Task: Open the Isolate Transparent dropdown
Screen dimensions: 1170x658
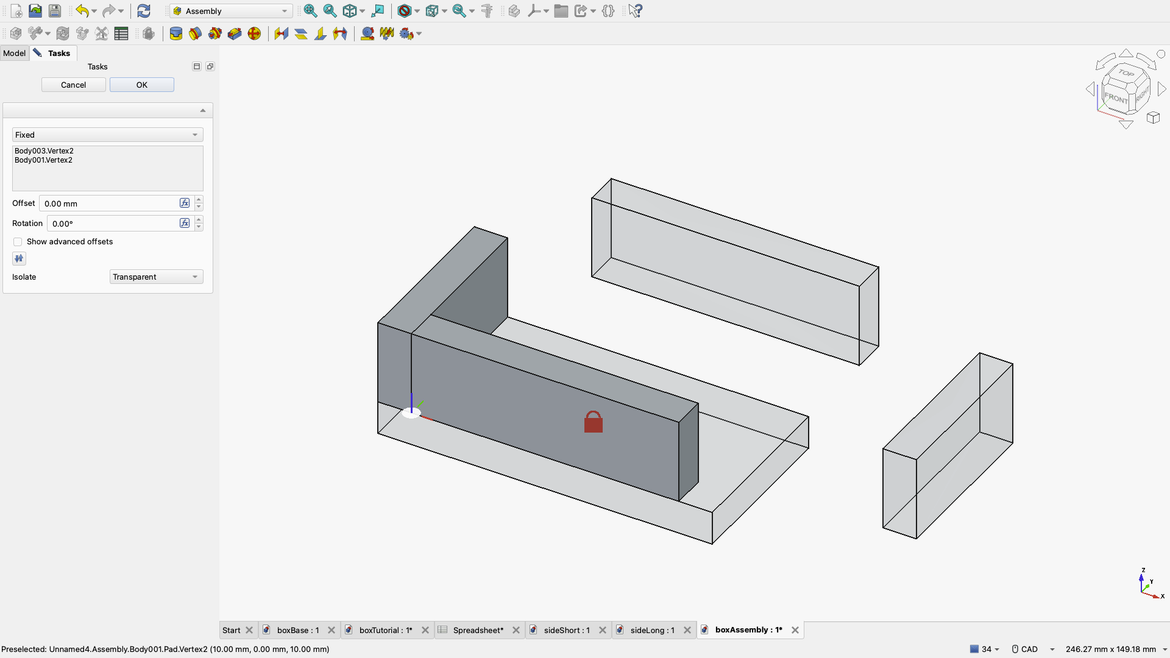Action: [x=156, y=277]
